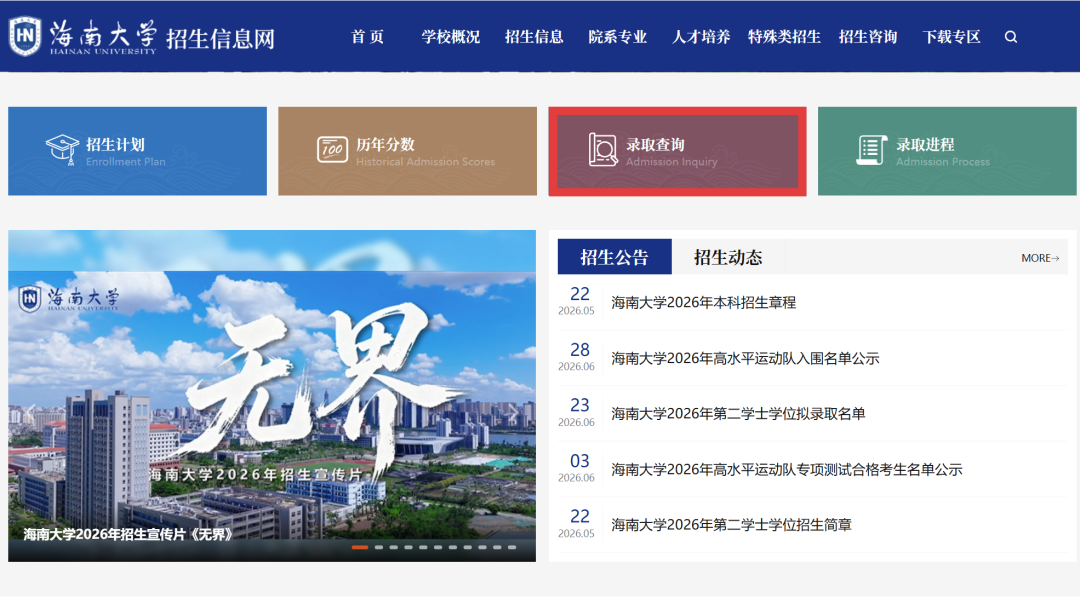Open 学校概况 menu item
Screen dimensions: 1080x598
tap(450, 37)
